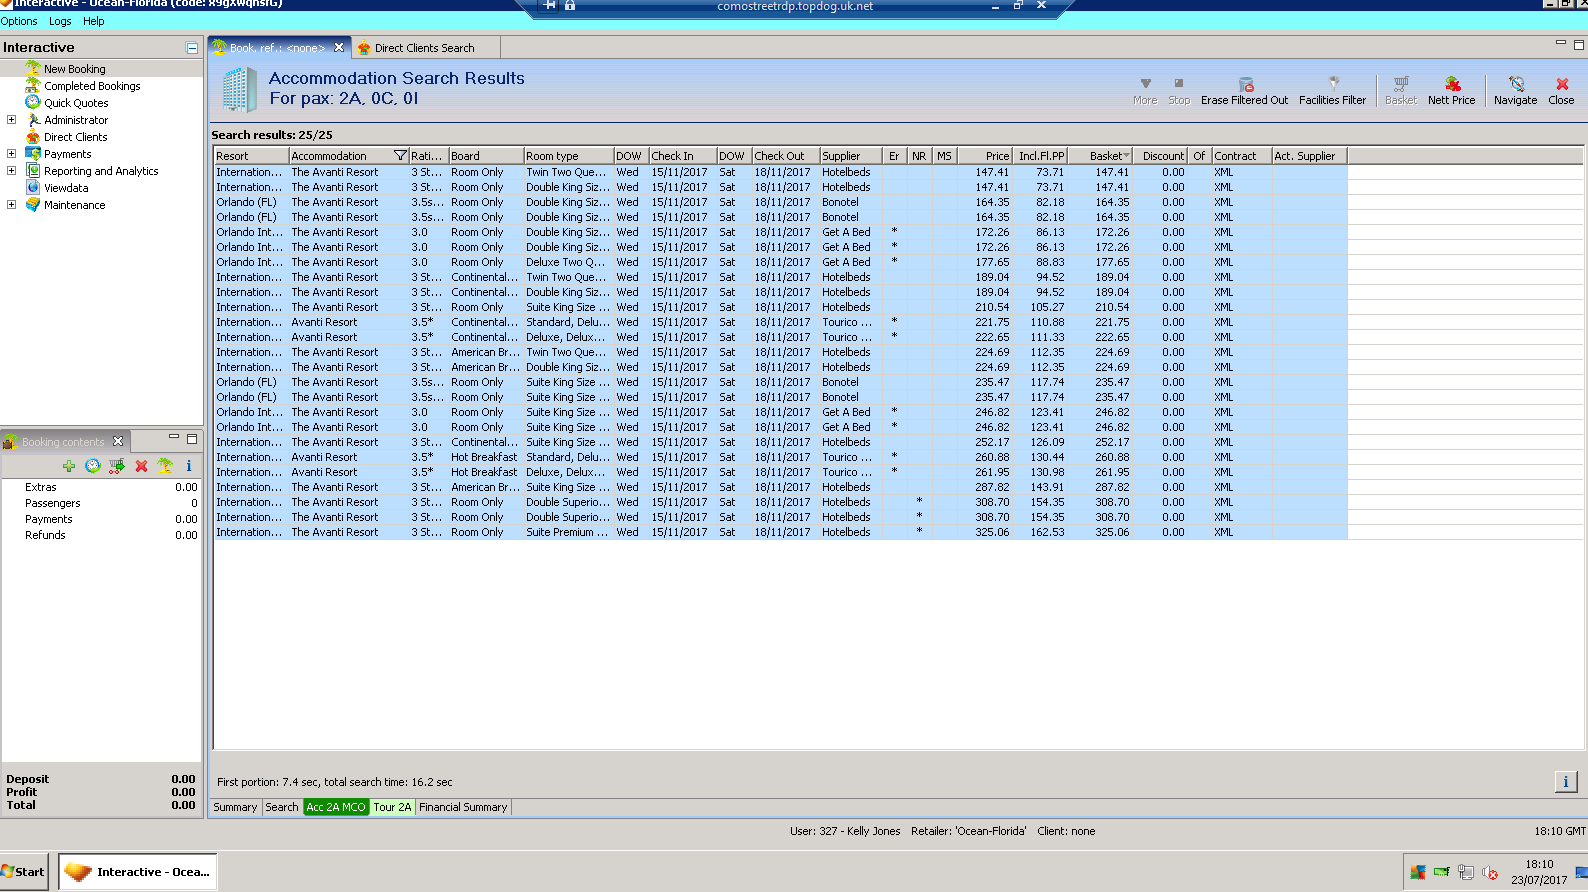
Task: Click the Refunds line in Booking contents
Action: pos(101,535)
